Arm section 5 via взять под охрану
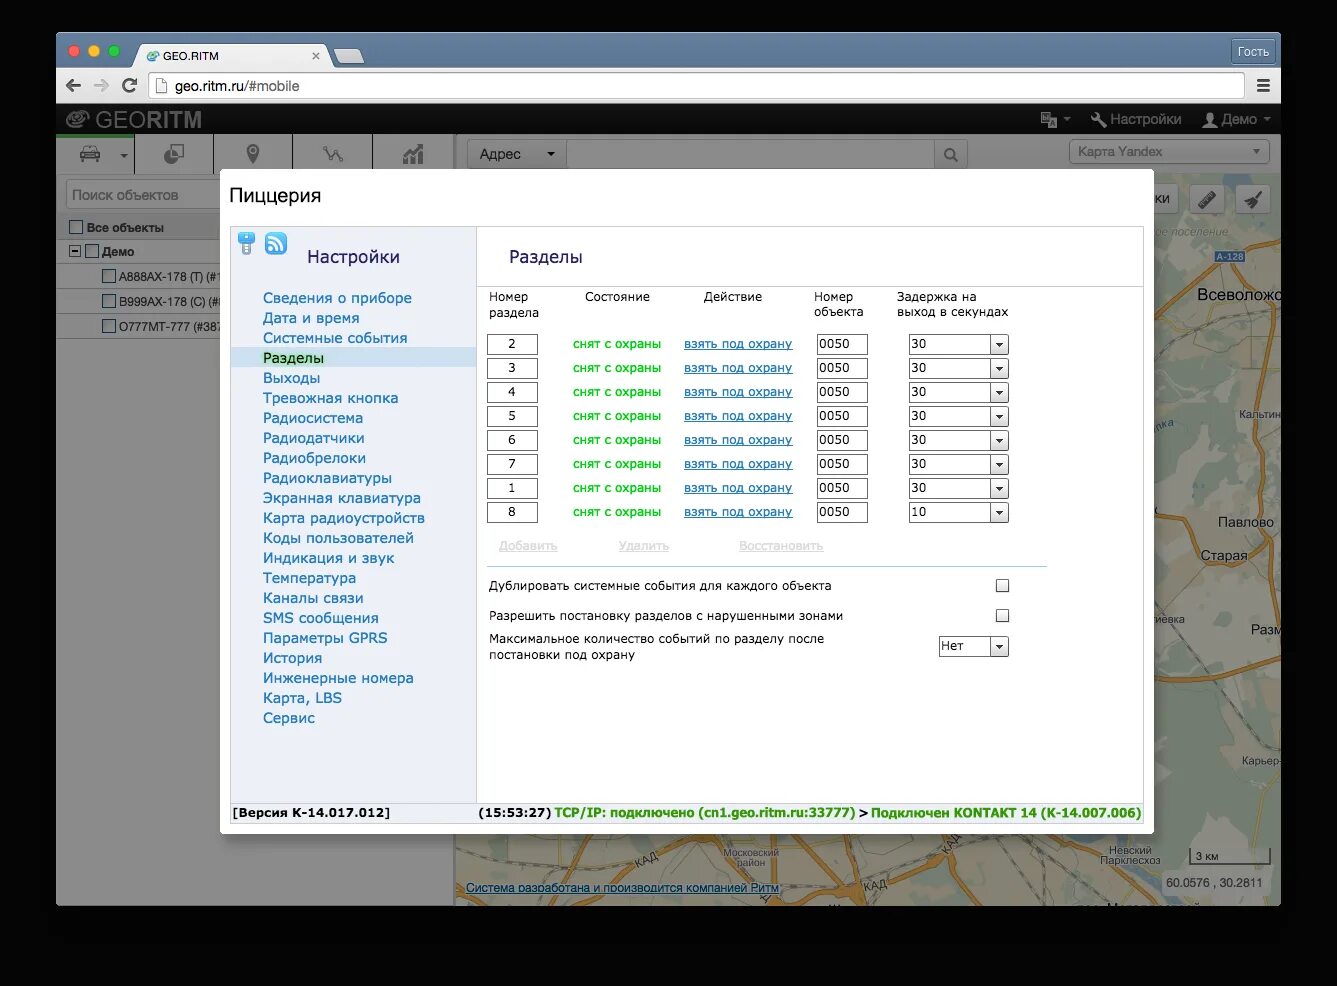Screen dimensions: 1337x986 tap(738, 416)
